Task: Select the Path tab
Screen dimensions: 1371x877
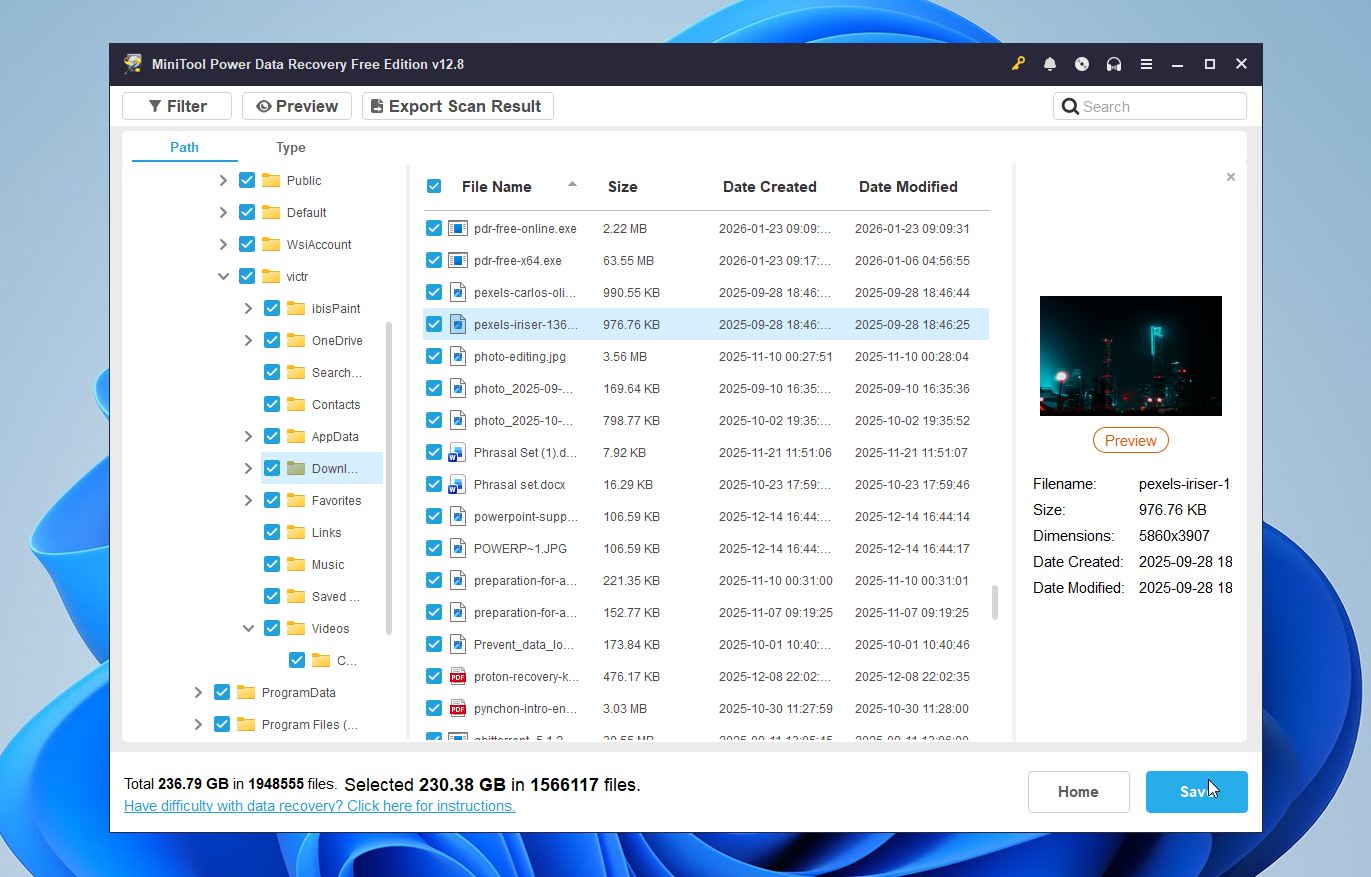Action: tap(183, 147)
